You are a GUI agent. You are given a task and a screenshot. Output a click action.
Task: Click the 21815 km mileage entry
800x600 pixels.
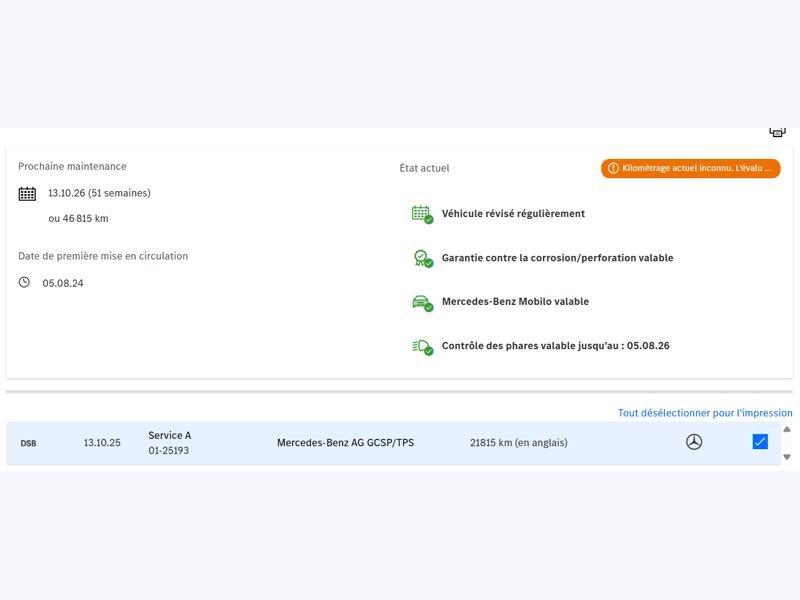(518, 443)
